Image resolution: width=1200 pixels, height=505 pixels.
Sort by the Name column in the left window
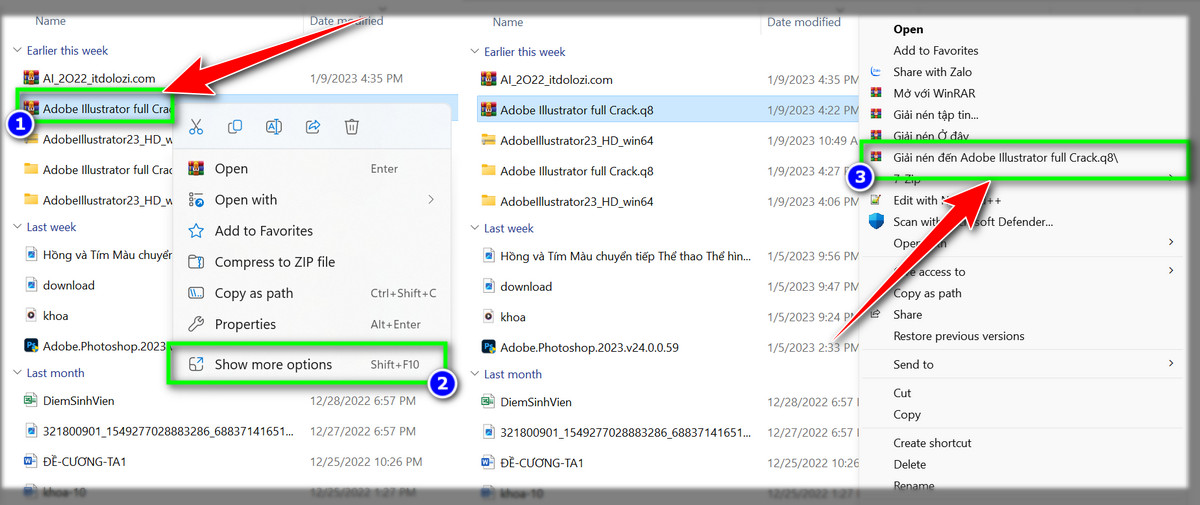[50, 20]
